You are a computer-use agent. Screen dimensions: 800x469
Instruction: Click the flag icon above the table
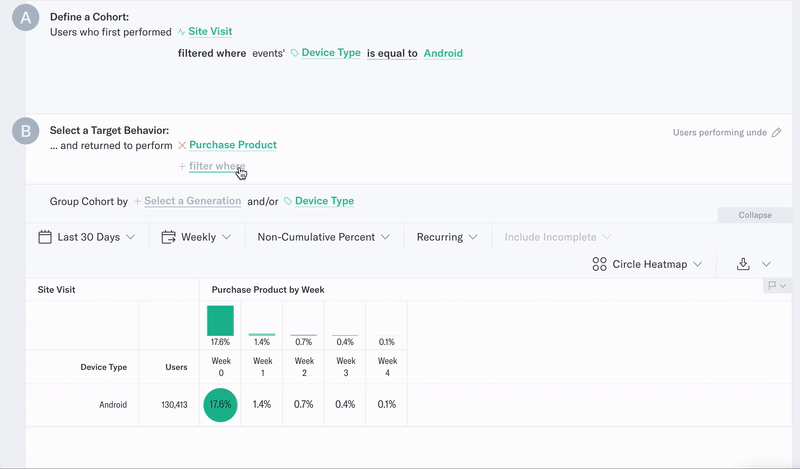[772, 286]
